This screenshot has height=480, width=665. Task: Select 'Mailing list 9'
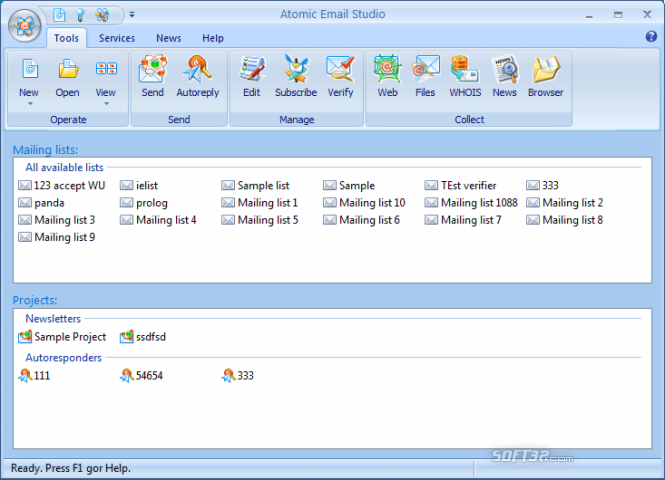57,237
